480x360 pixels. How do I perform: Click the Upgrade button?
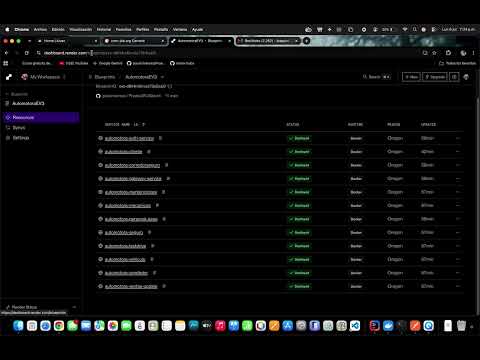coord(435,77)
